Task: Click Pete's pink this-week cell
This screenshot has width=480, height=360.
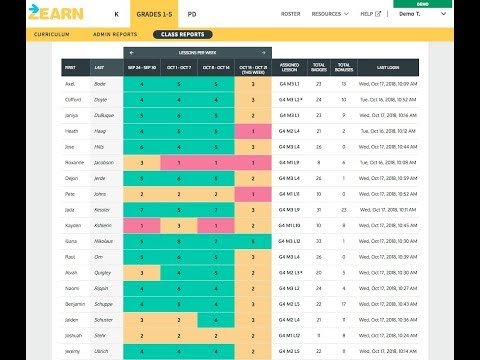Action: click(253, 194)
